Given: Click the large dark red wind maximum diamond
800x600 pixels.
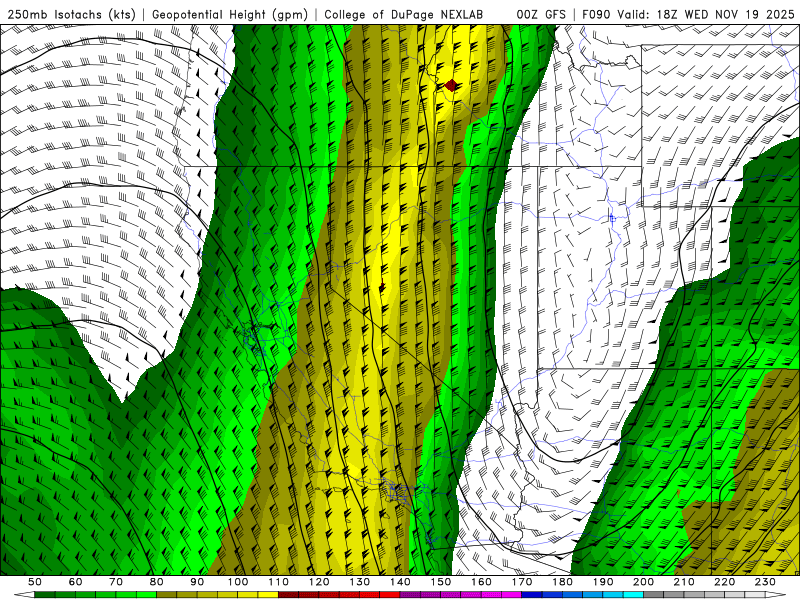Looking at the screenshot, I should click(451, 85).
